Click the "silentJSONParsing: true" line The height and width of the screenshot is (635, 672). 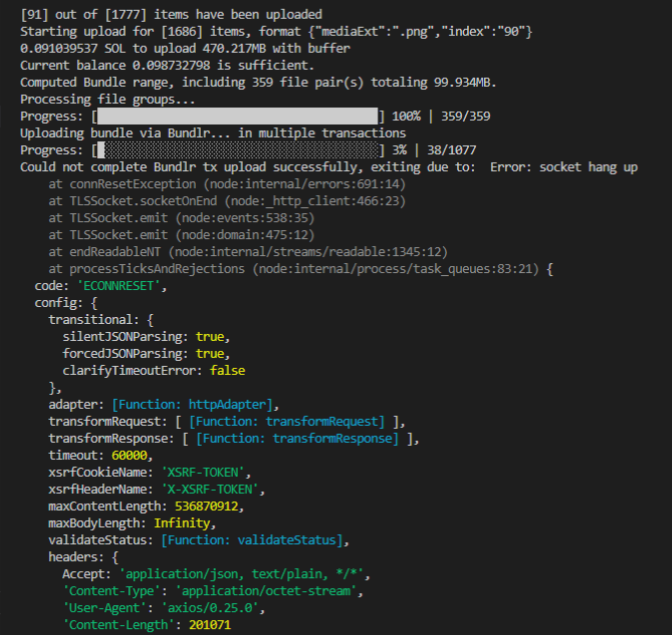[146, 337]
